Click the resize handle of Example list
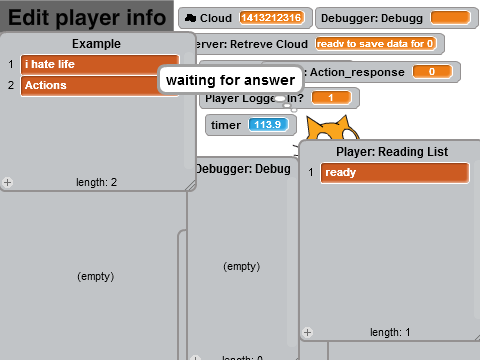 coord(191,186)
